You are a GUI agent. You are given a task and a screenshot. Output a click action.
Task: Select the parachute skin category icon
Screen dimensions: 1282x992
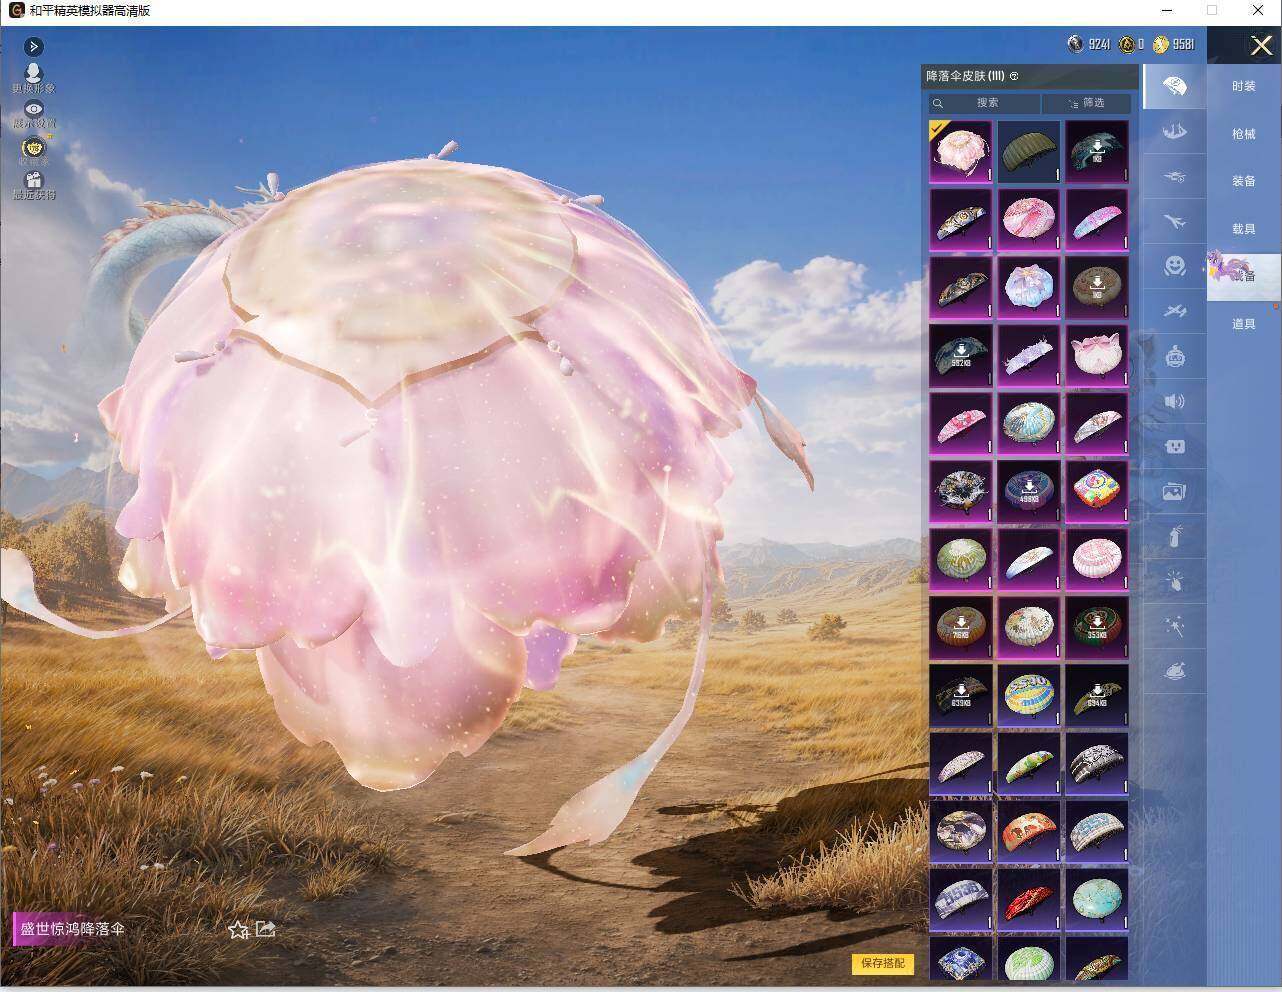click(x=1175, y=87)
